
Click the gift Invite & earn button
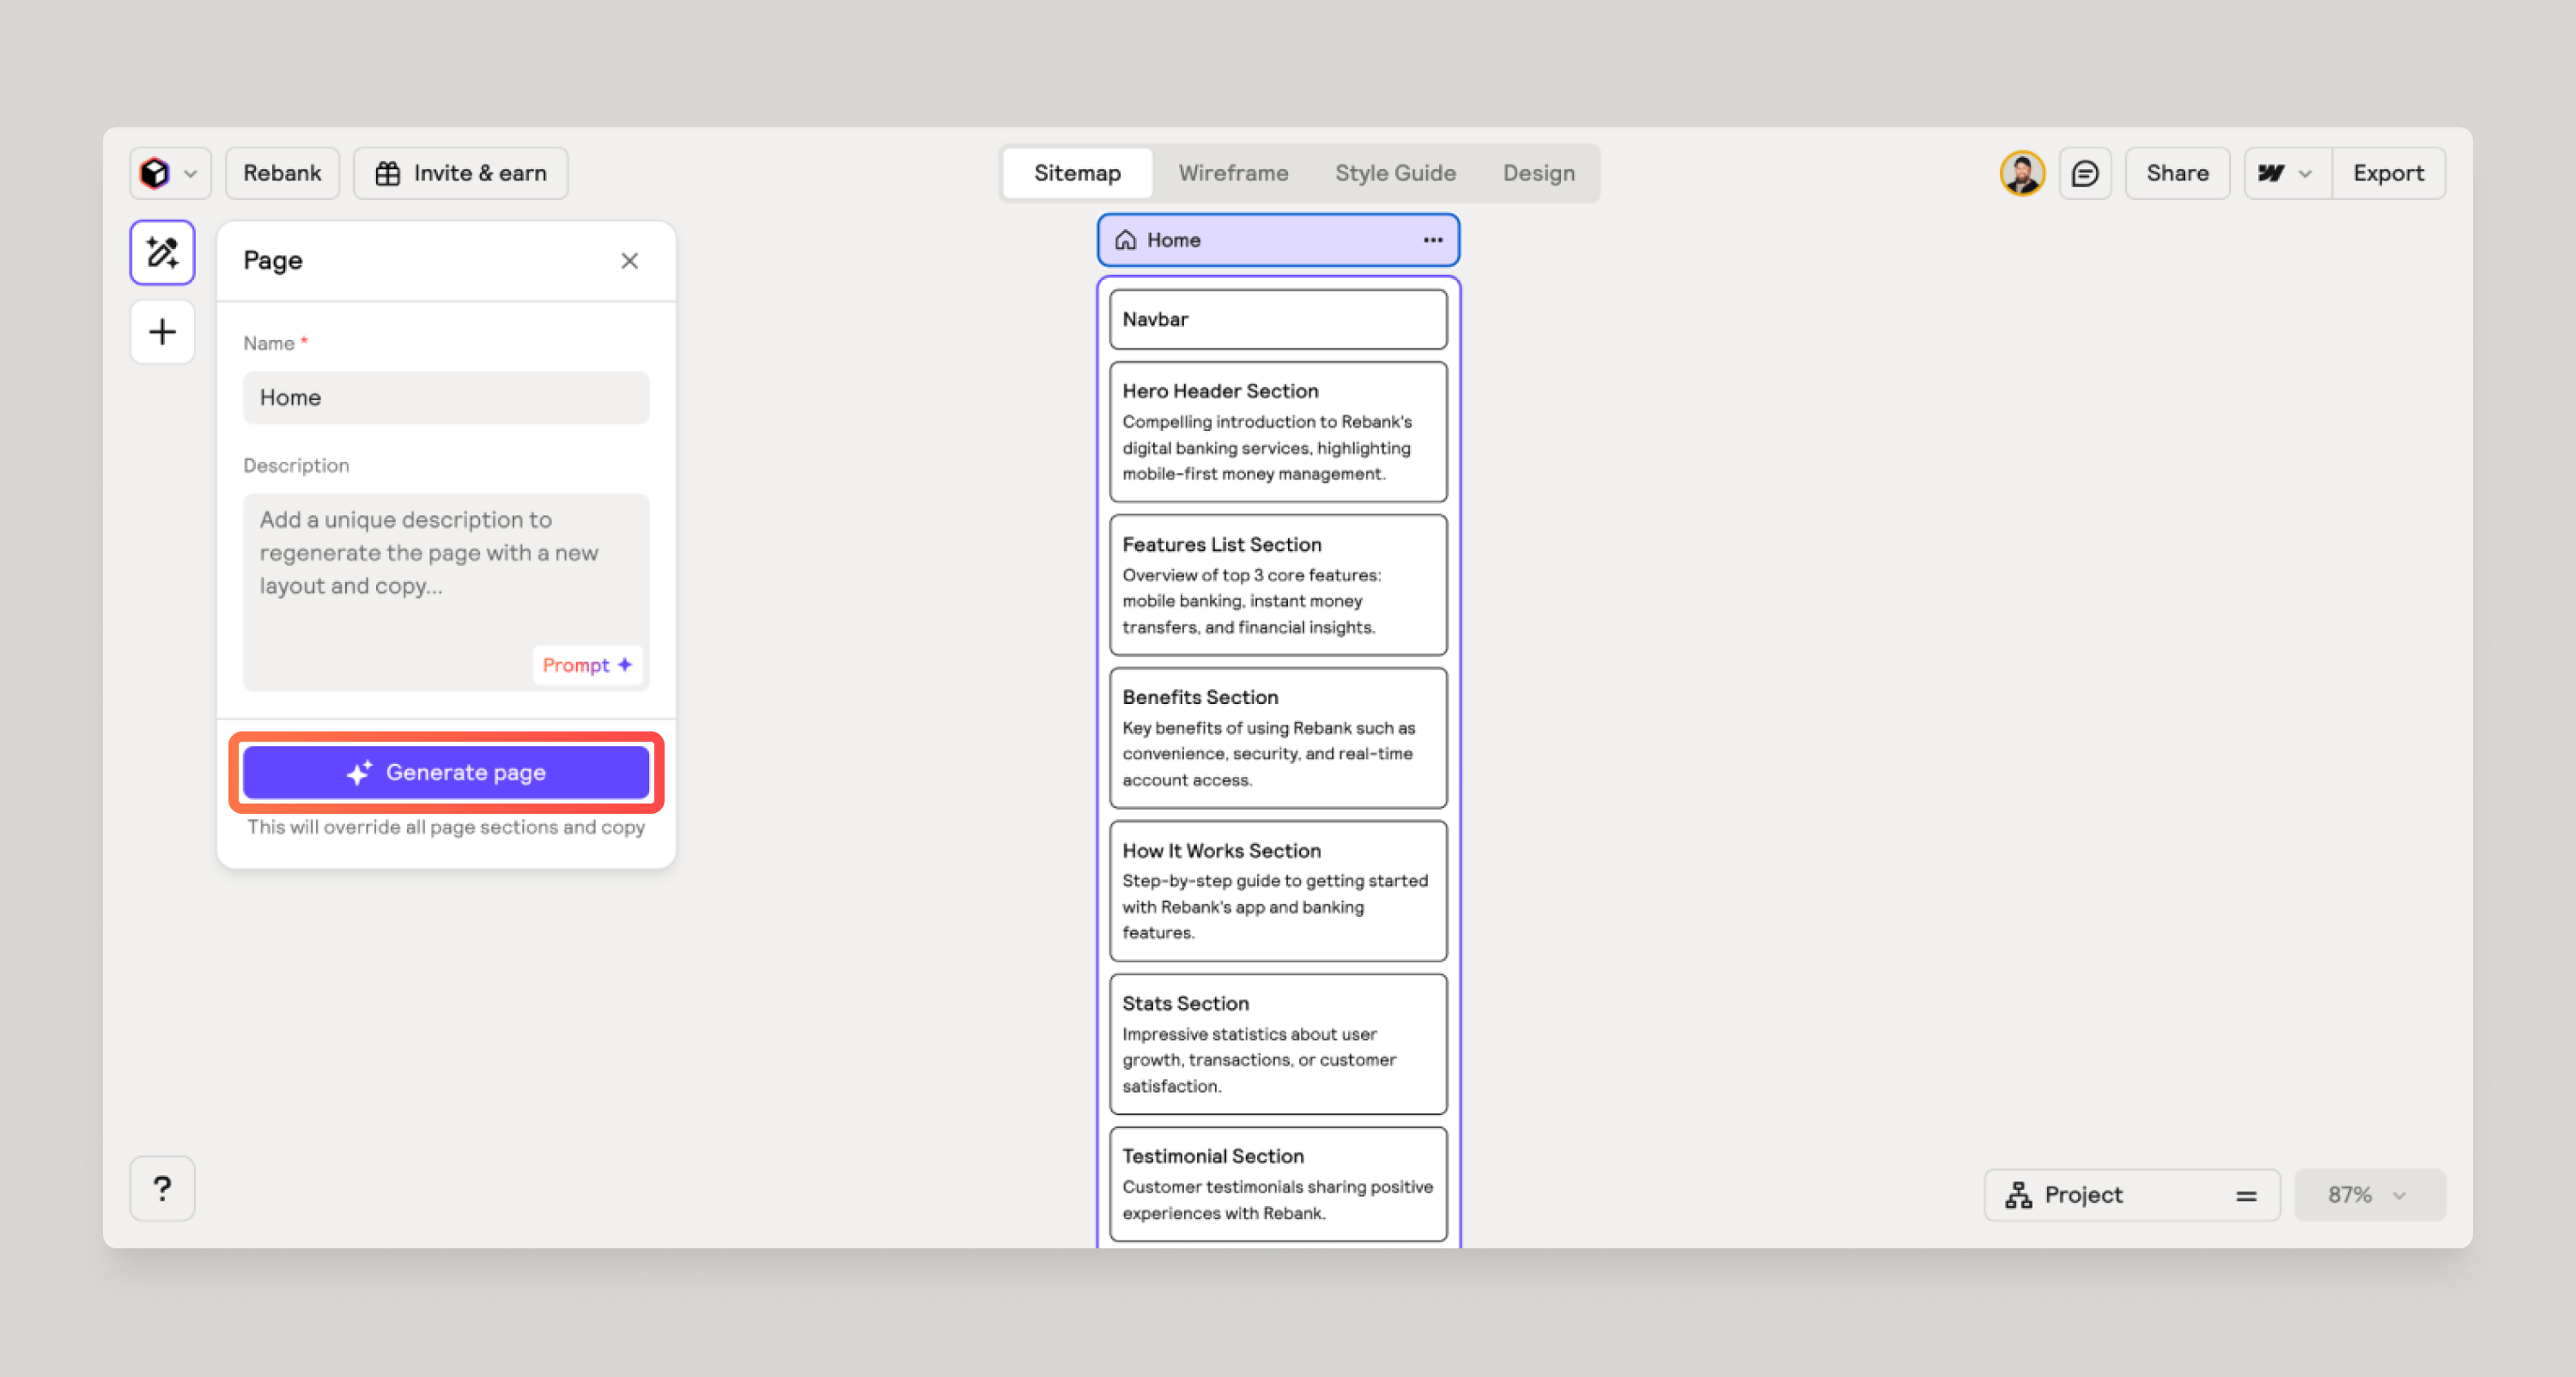(460, 173)
